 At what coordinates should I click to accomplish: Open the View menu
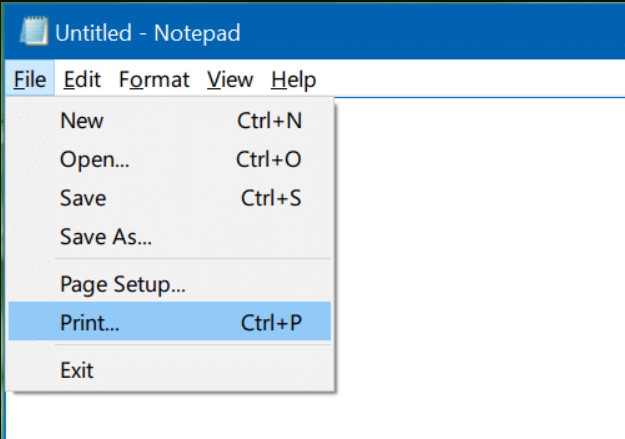(x=230, y=80)
